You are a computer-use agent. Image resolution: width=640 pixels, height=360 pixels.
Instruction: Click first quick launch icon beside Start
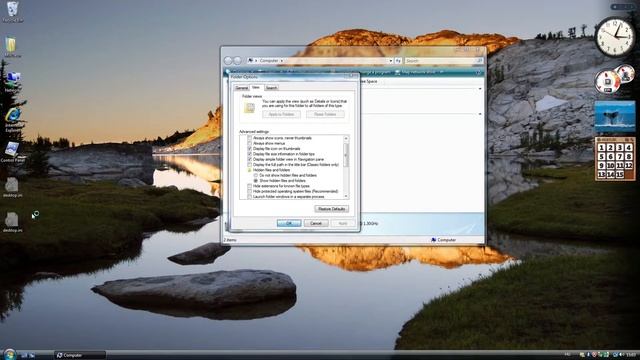coord(24,355)
